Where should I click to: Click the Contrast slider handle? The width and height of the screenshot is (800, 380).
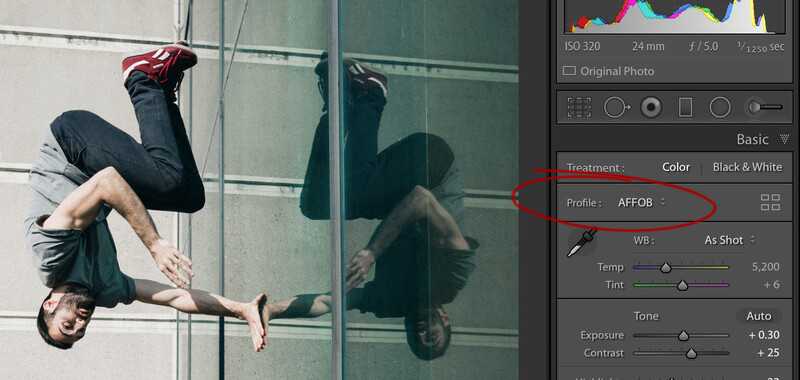[691, 353]
